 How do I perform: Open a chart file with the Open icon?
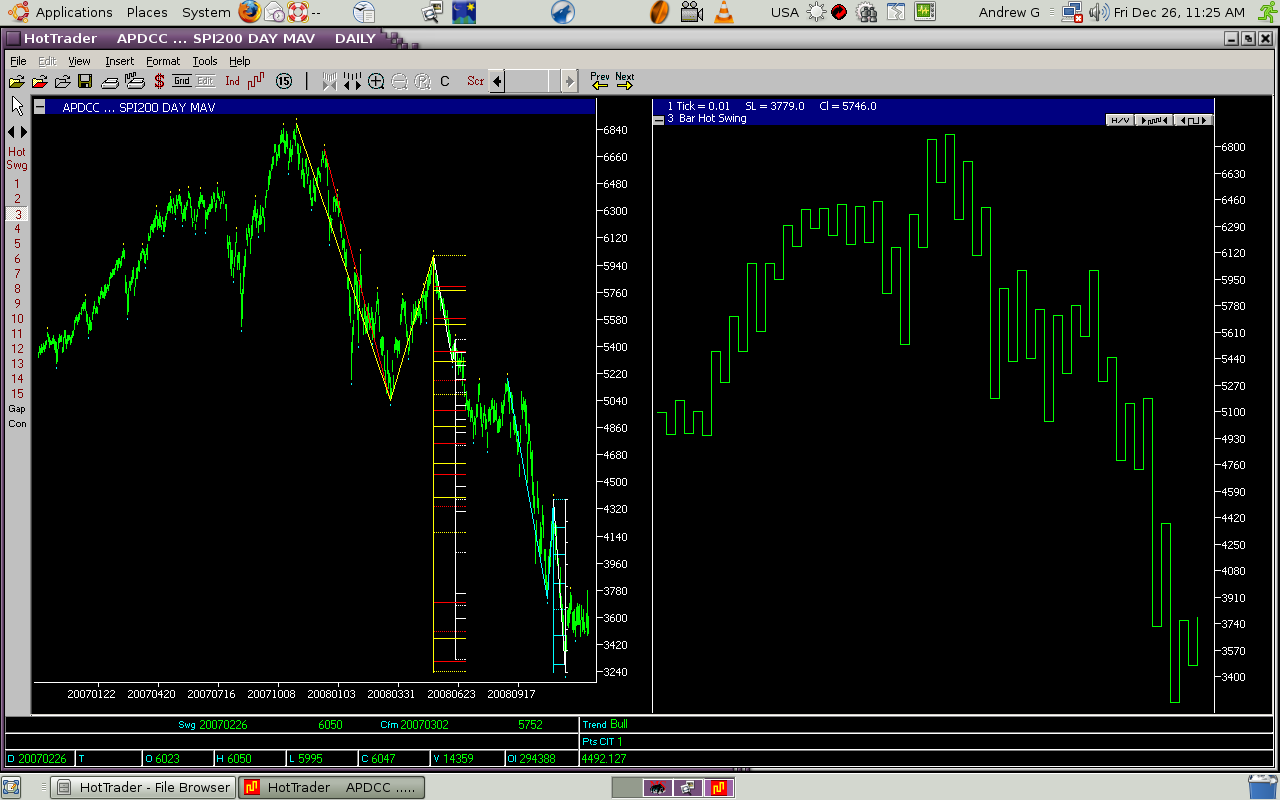tap(18, 81)
